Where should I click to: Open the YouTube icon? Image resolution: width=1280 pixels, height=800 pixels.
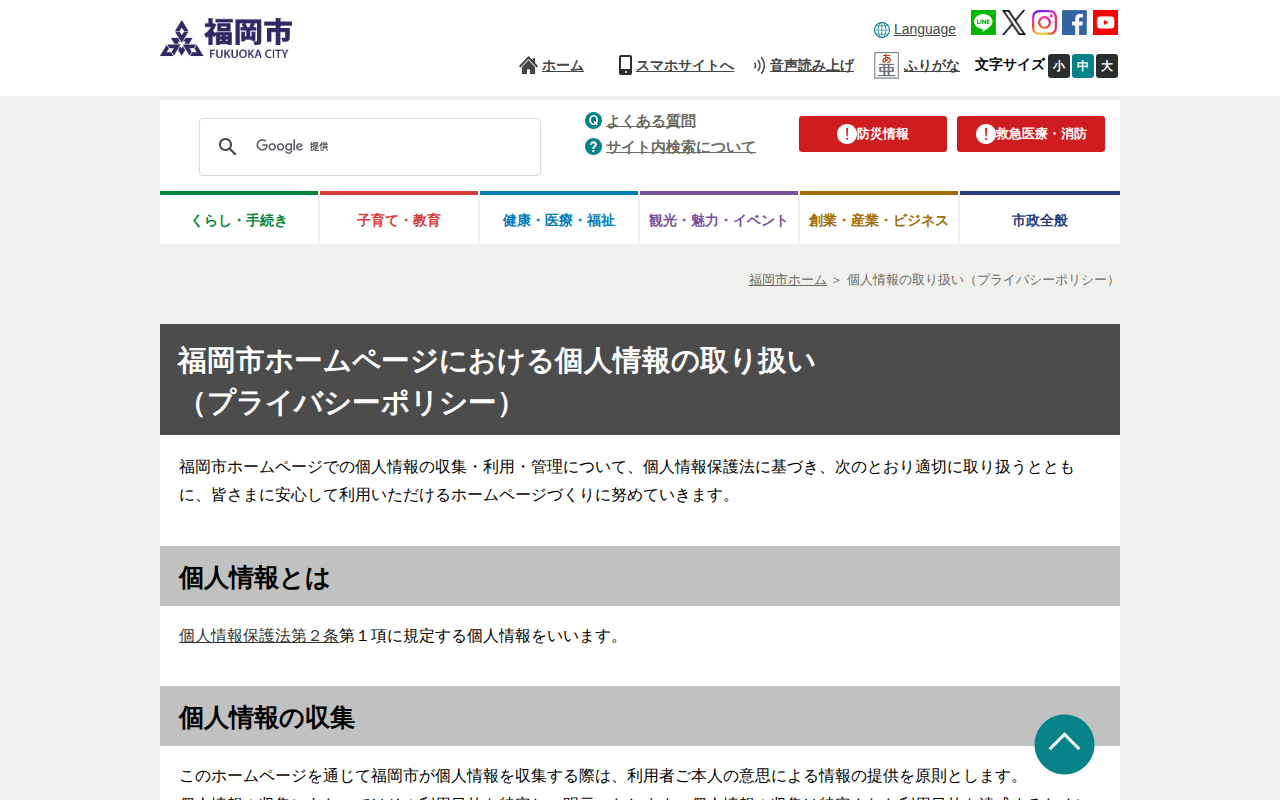click(1105, 22)
